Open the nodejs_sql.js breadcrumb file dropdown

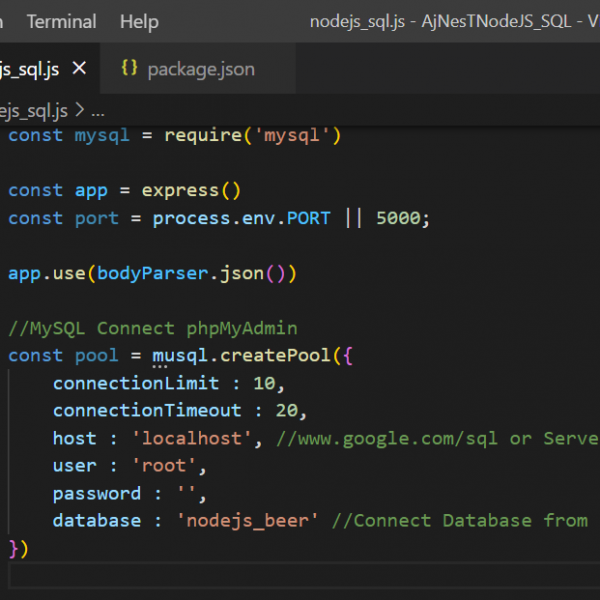coord(34,111)
